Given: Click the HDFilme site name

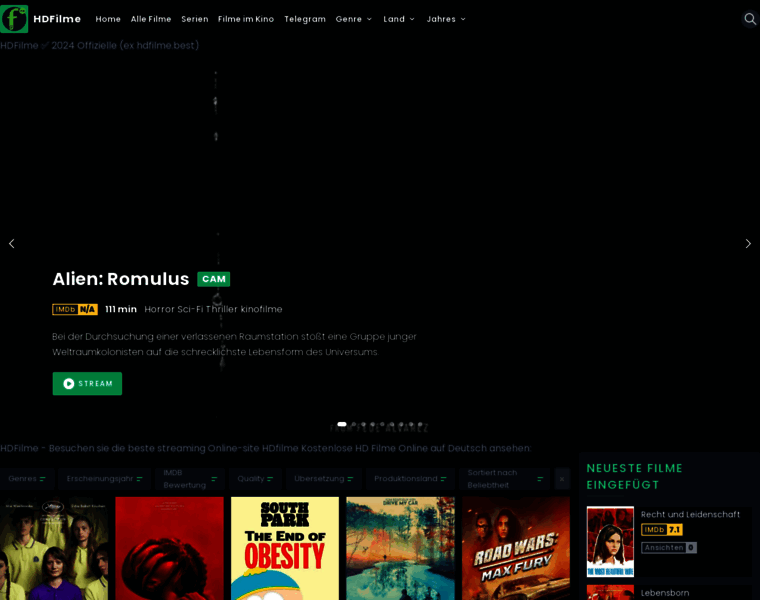Looking at the screenshot, I should [57, 19].
